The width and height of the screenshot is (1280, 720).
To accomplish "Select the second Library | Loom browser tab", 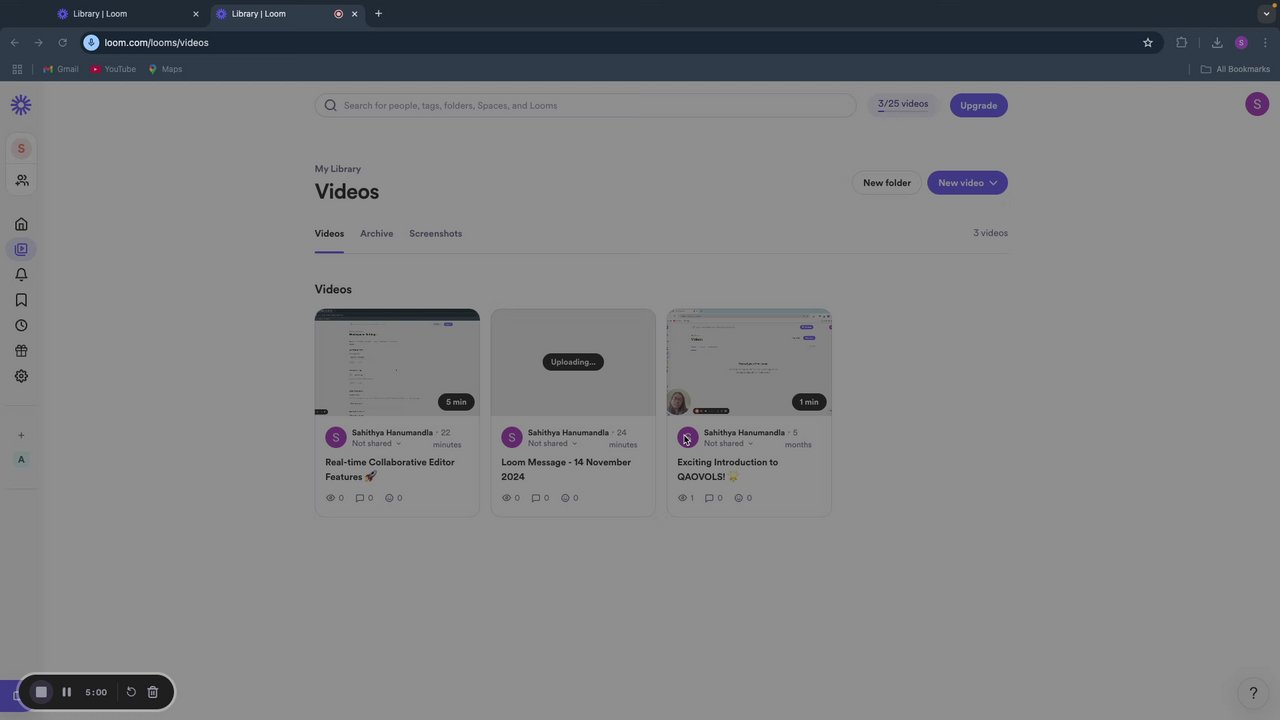I will coord(286,14).
